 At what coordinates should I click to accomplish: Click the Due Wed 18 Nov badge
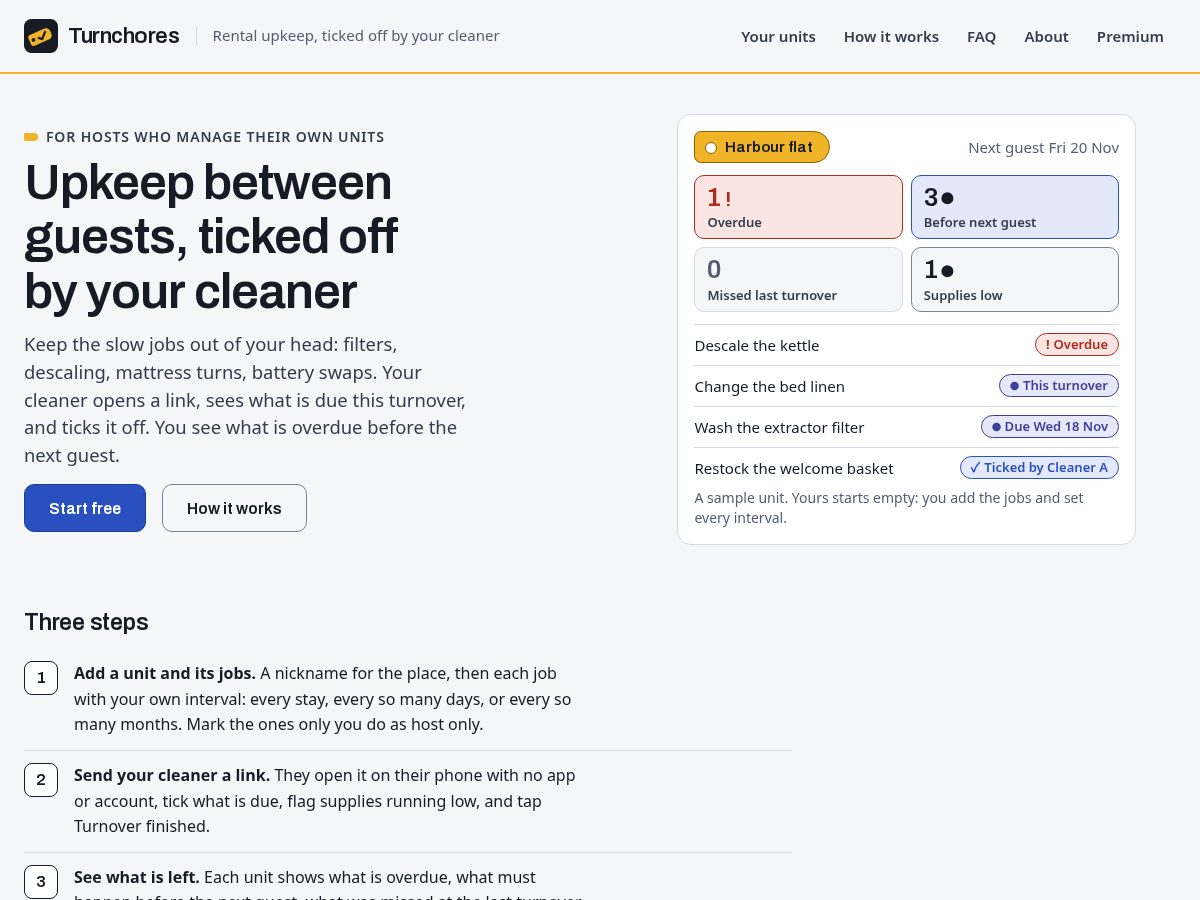(1050, 427)
